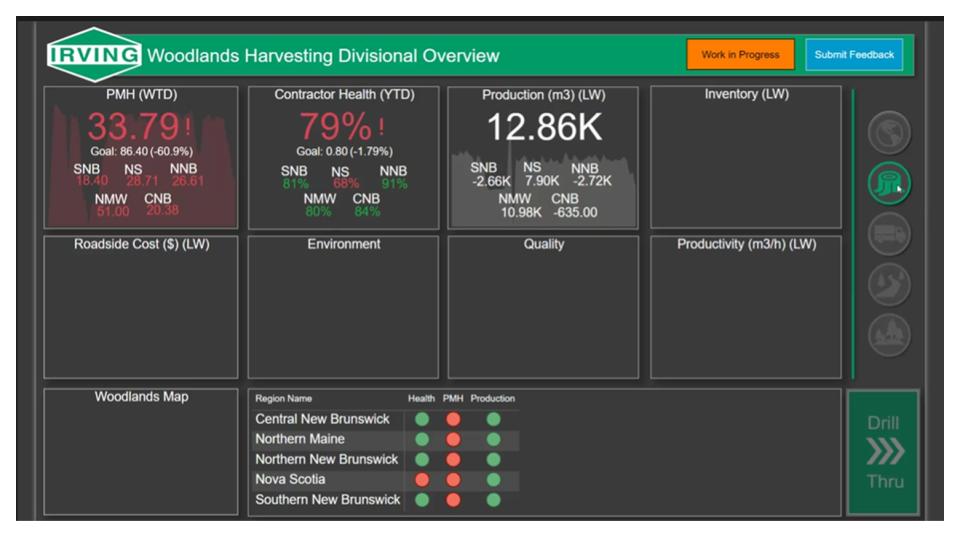Click the Work in Progress button

pyautogui.click(x=740, y=54)
